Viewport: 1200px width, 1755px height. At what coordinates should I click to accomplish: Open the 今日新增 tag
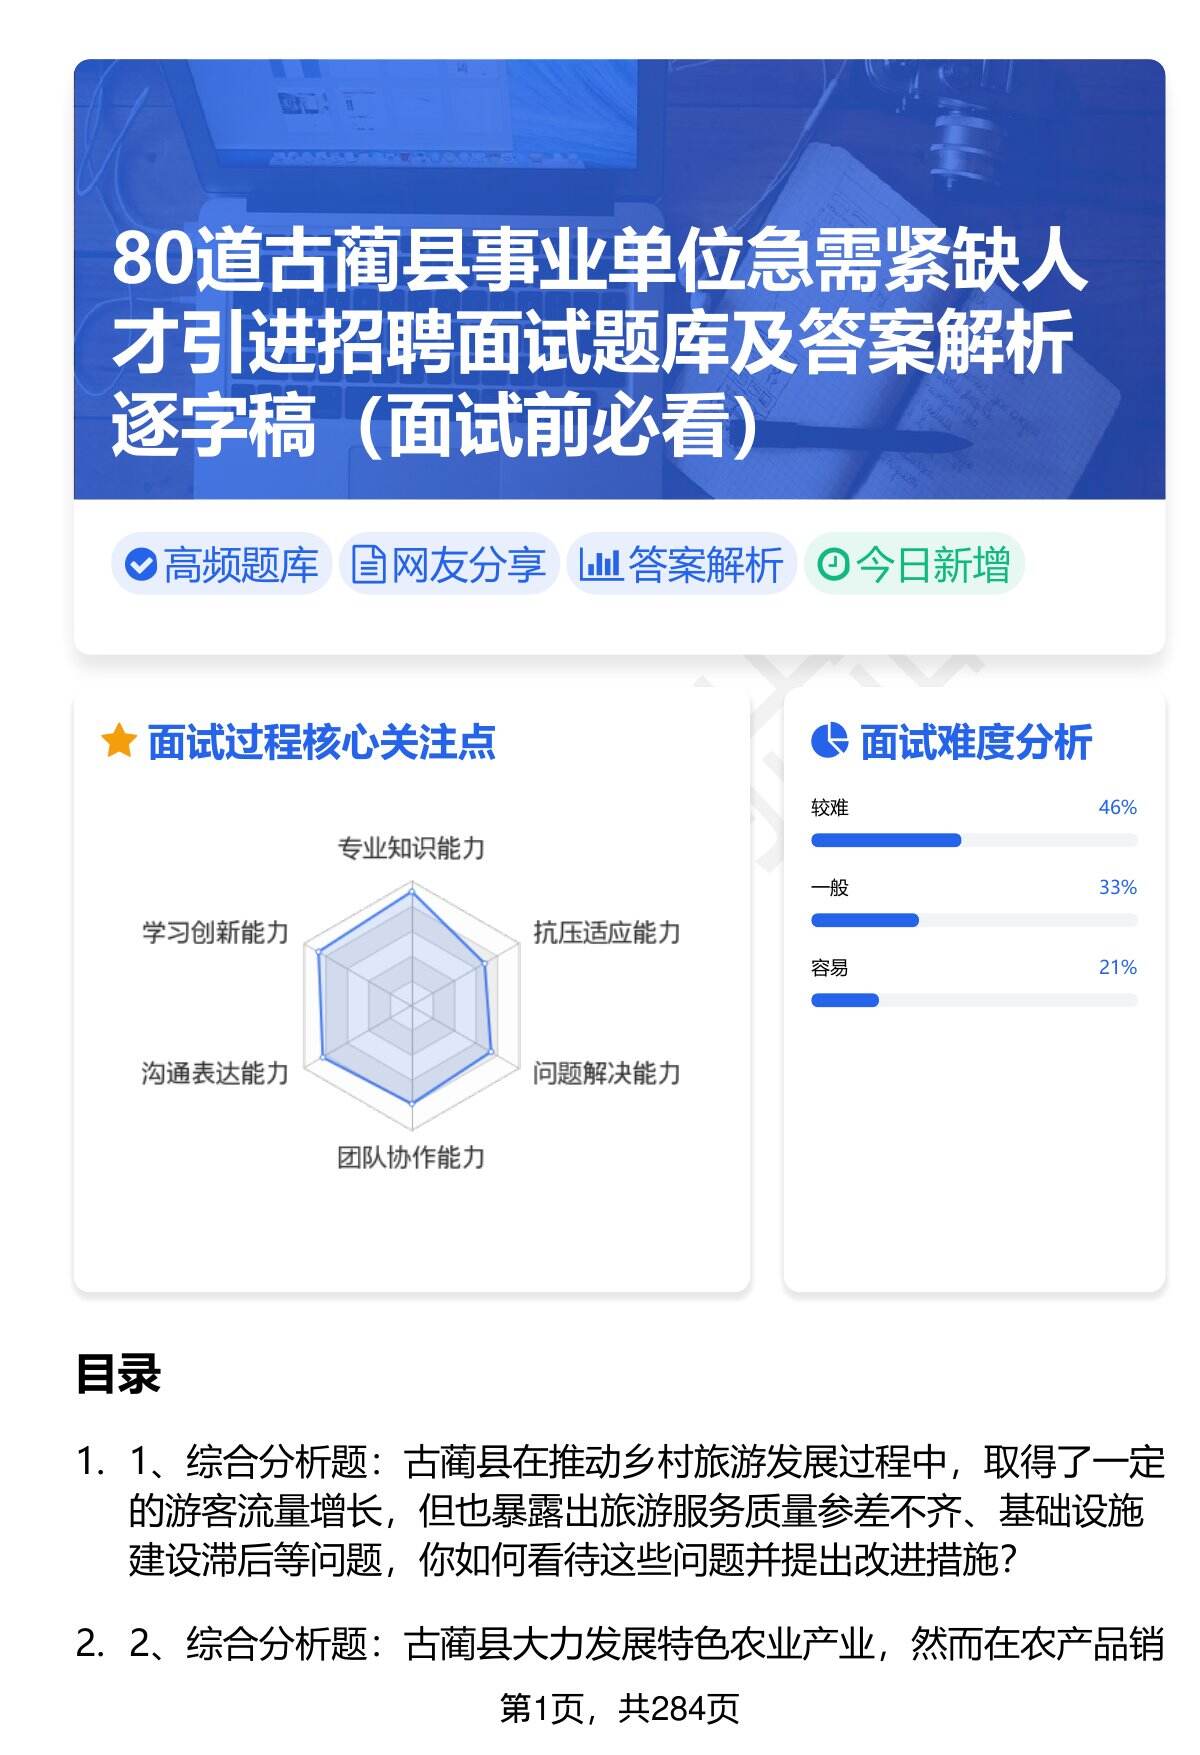point(915,565)
